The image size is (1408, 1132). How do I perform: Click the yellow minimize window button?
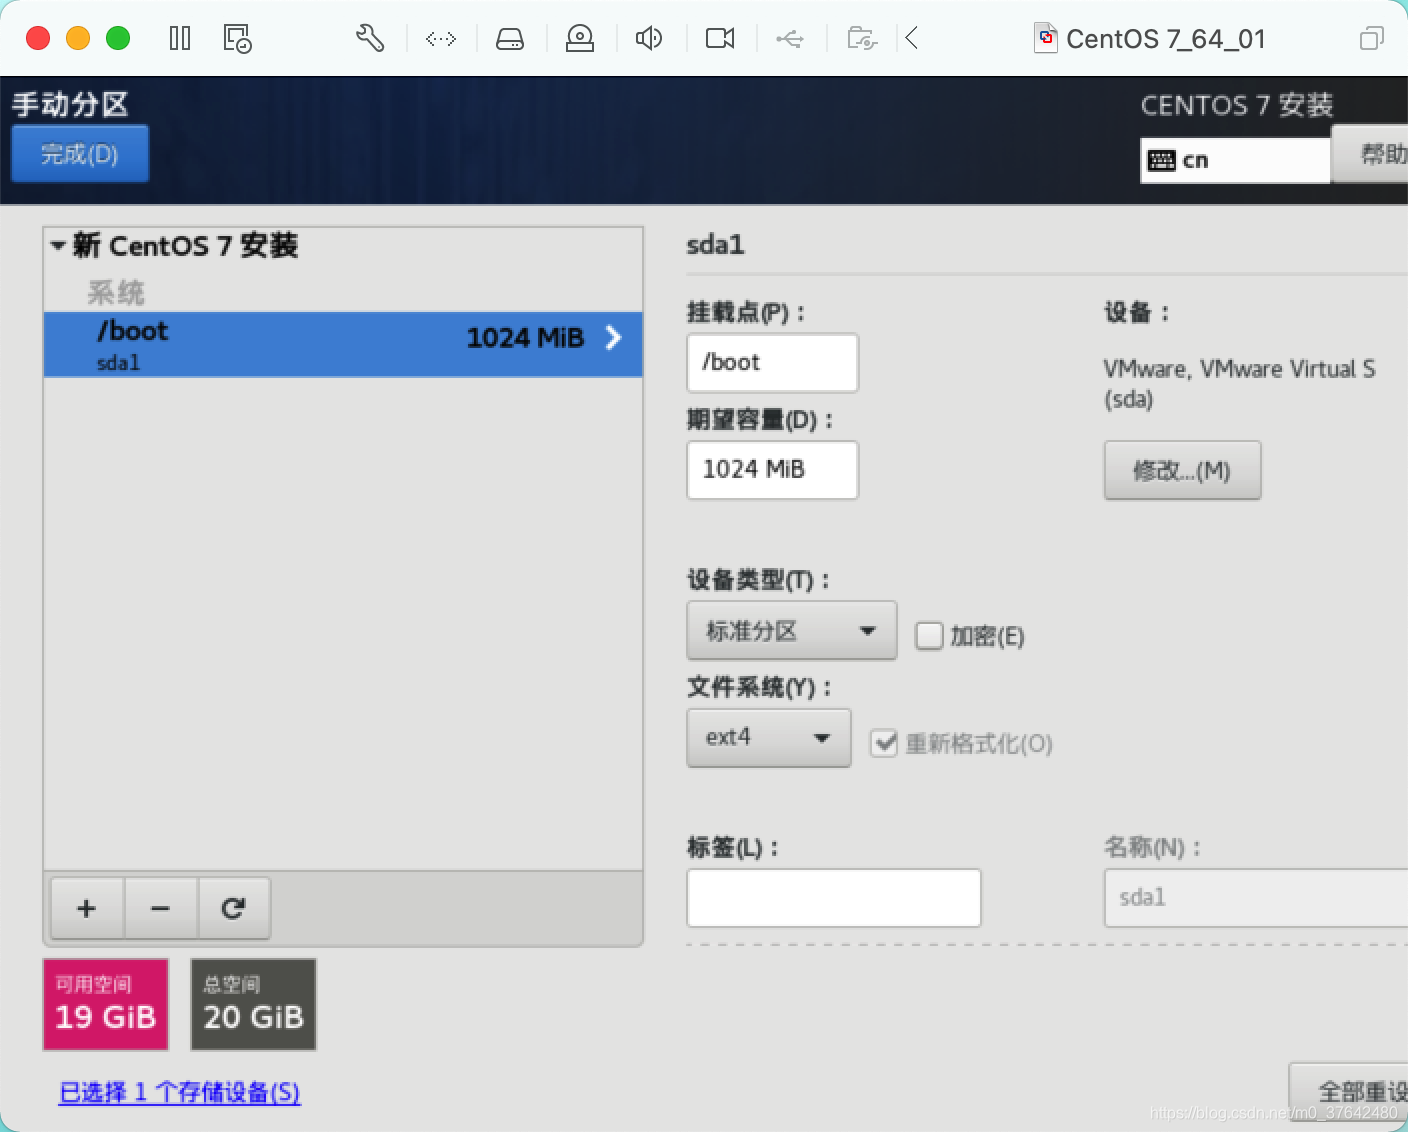coord(78,38)
